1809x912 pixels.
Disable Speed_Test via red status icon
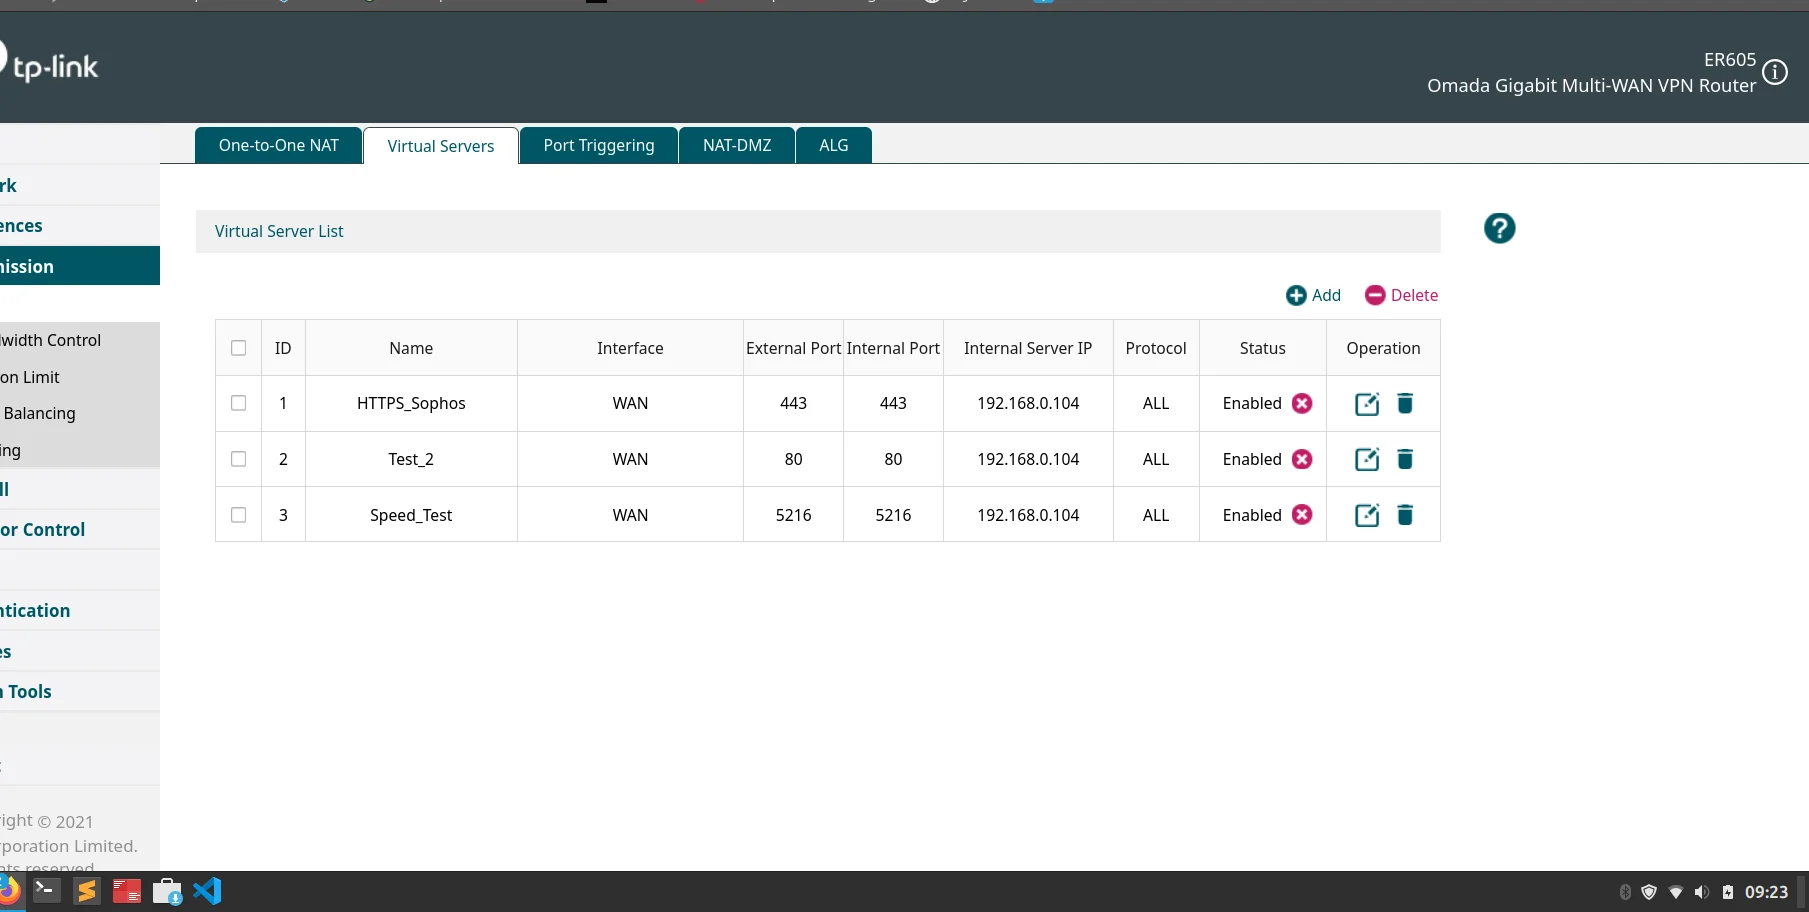1302,514
